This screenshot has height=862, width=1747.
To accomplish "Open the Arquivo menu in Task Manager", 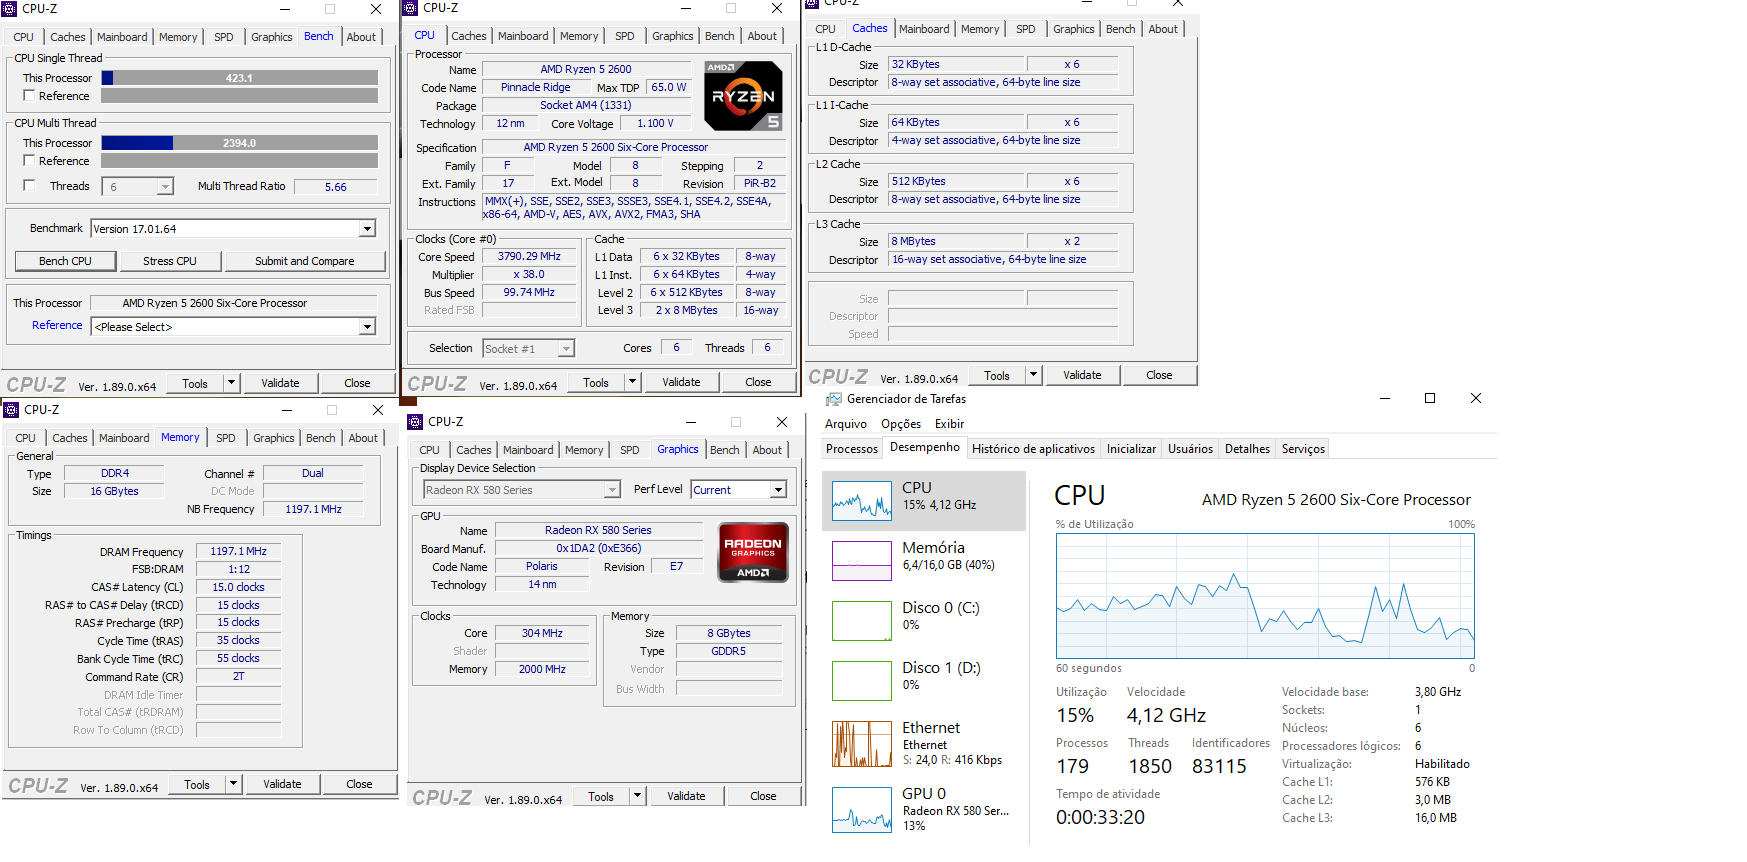I will (846, 424).
